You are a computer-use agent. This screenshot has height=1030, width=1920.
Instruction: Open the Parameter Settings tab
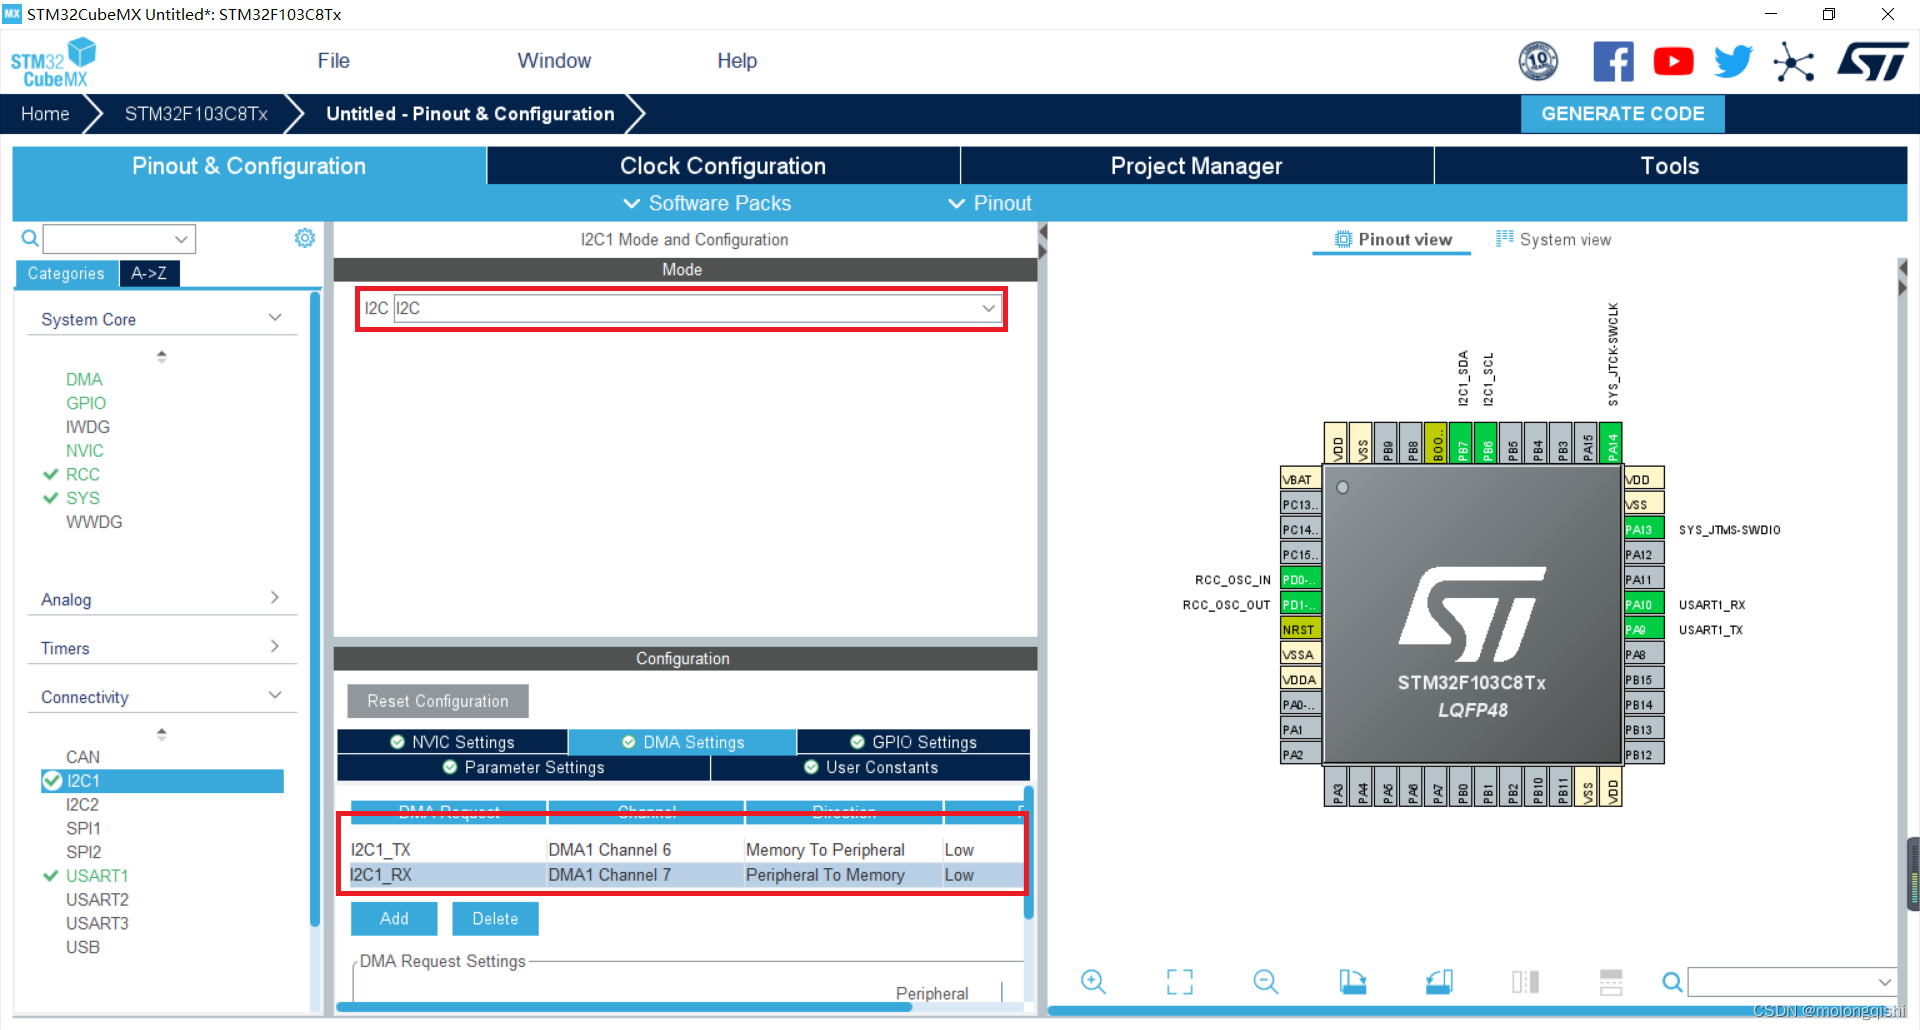tap(524, 767)
